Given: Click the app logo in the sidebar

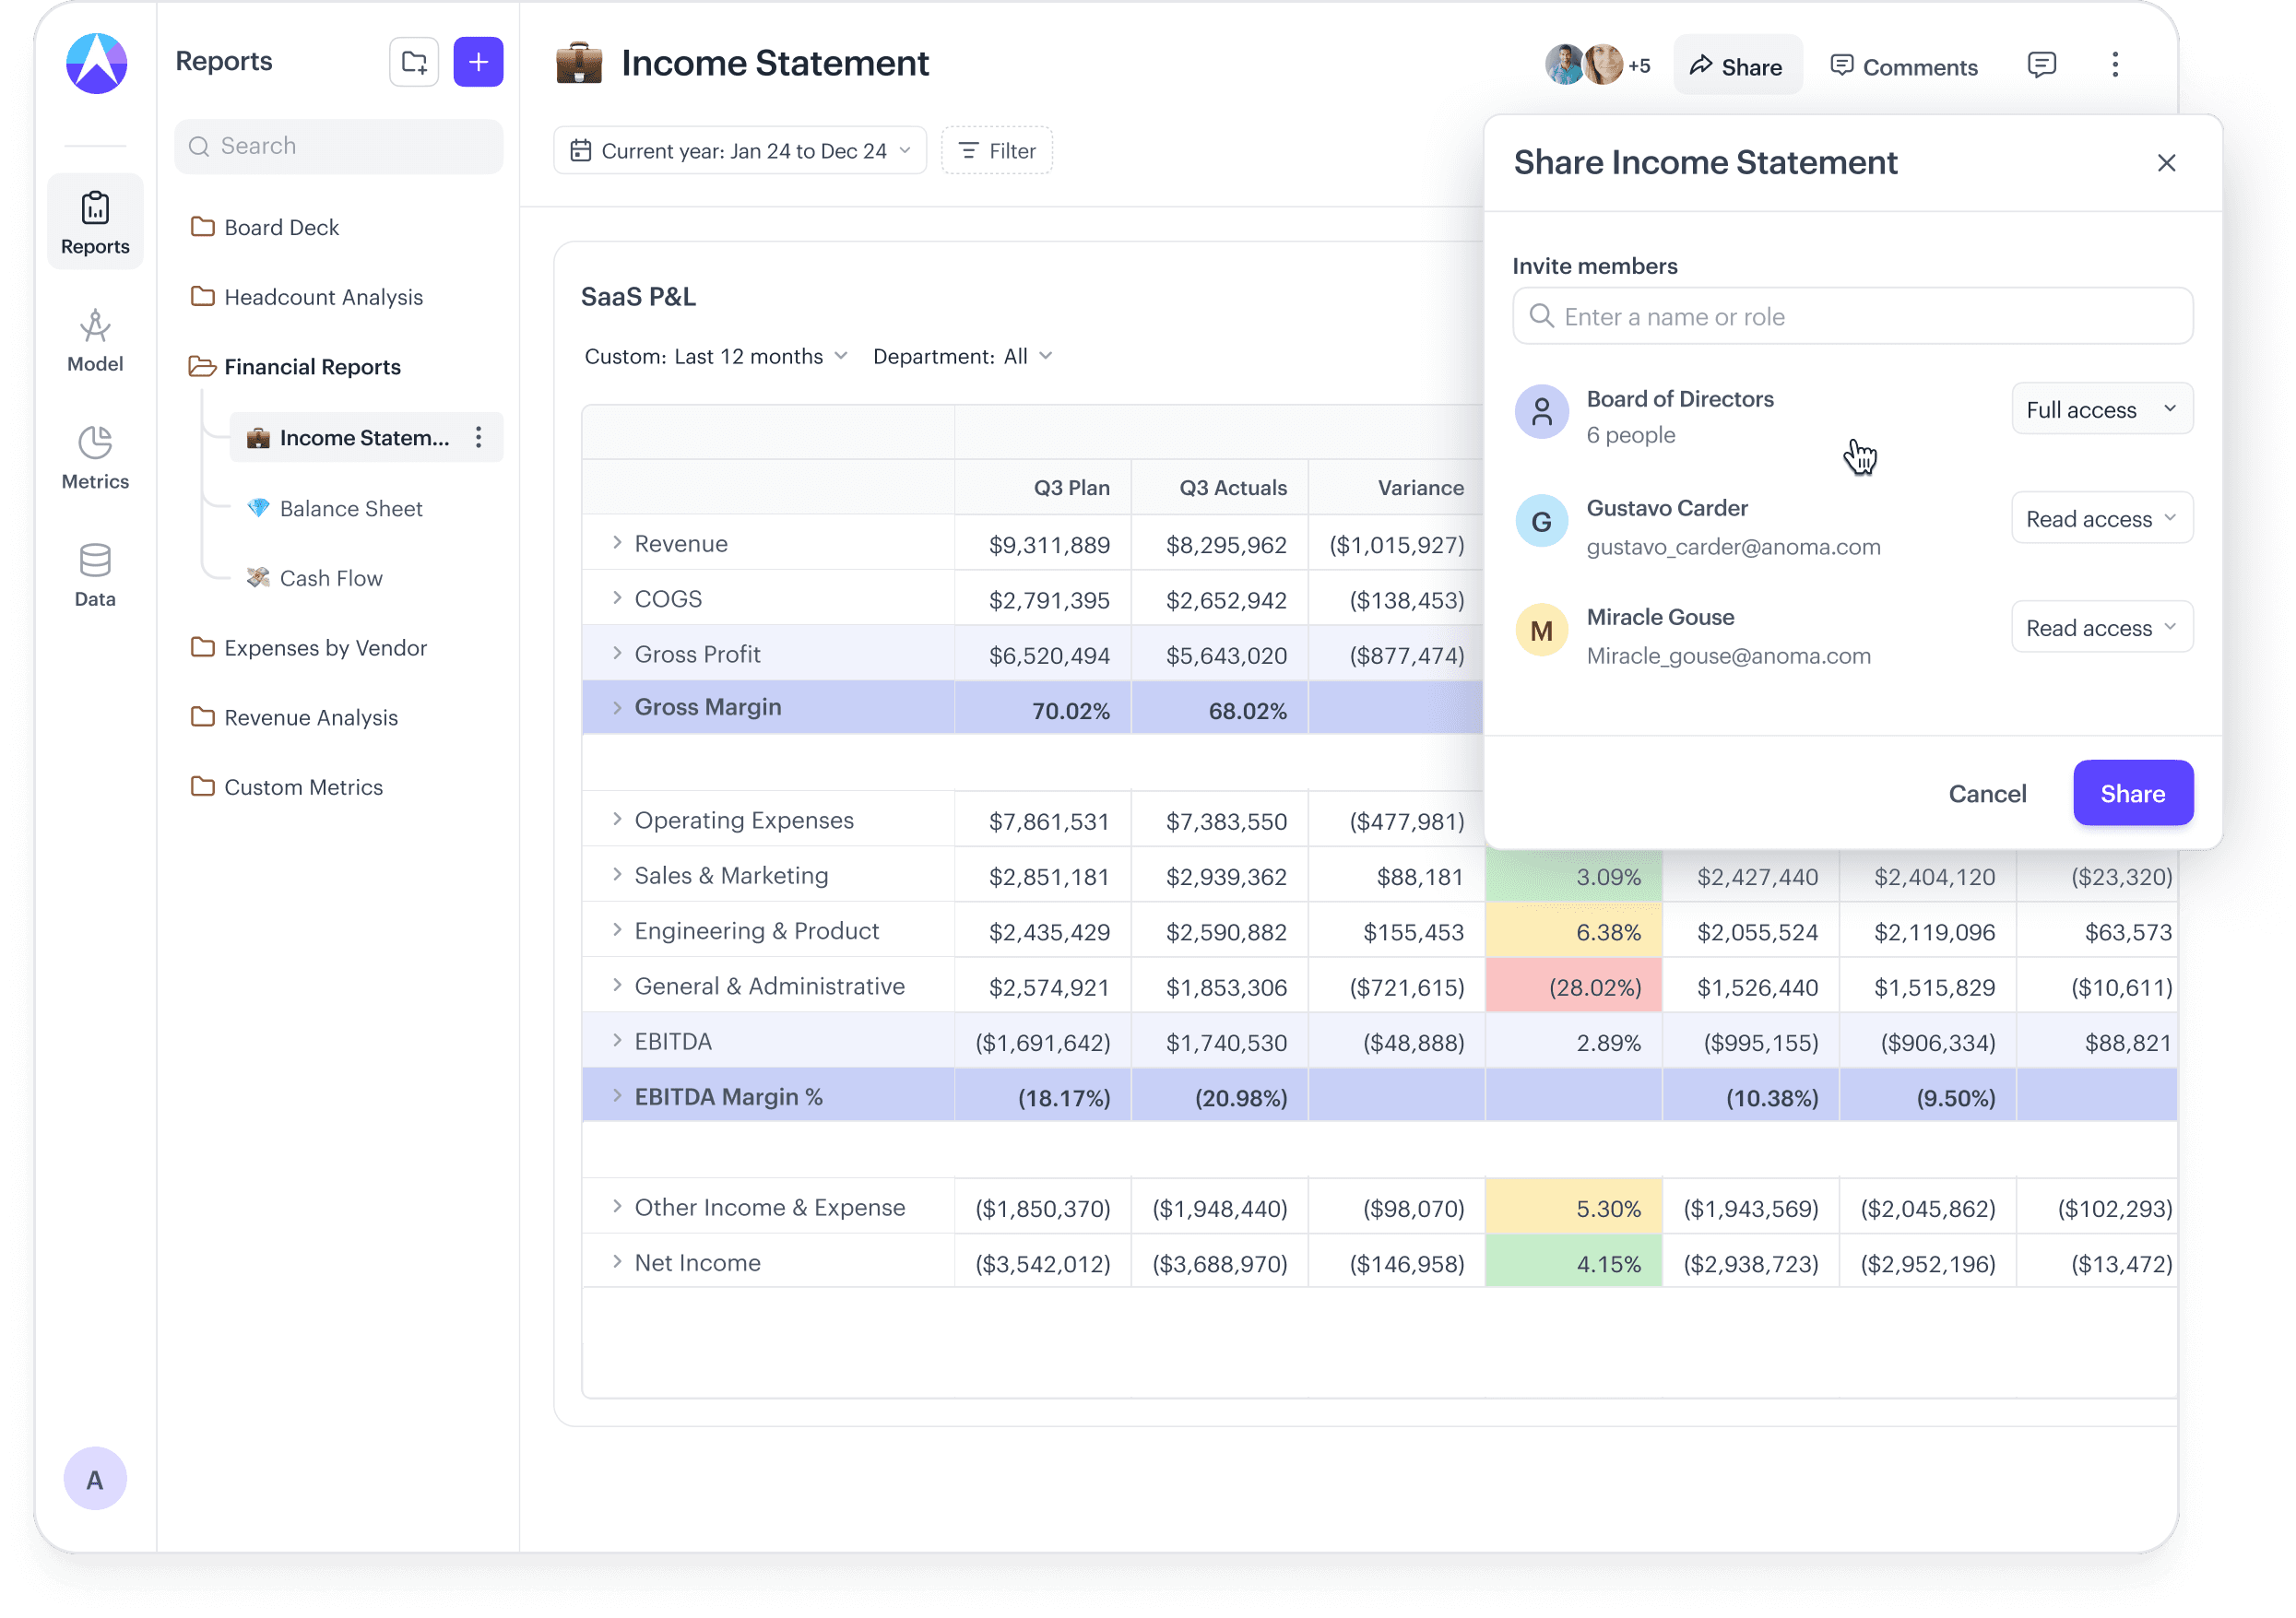Looking at the screenshot, I should pos(96,62).
